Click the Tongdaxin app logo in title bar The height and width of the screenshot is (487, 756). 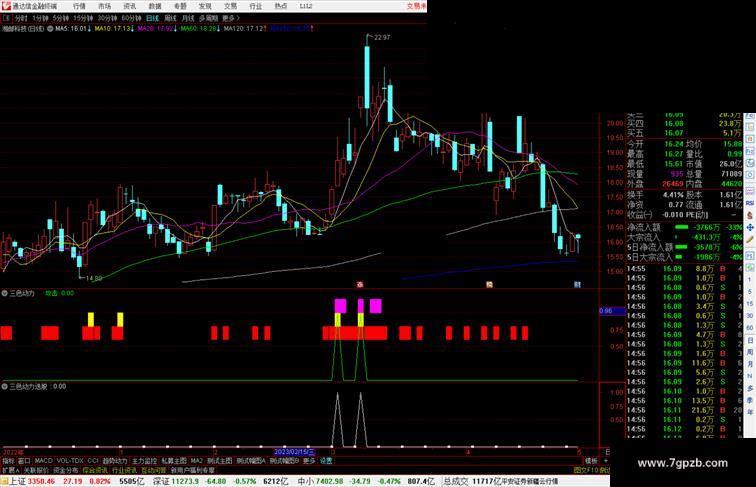click(6, 6)
